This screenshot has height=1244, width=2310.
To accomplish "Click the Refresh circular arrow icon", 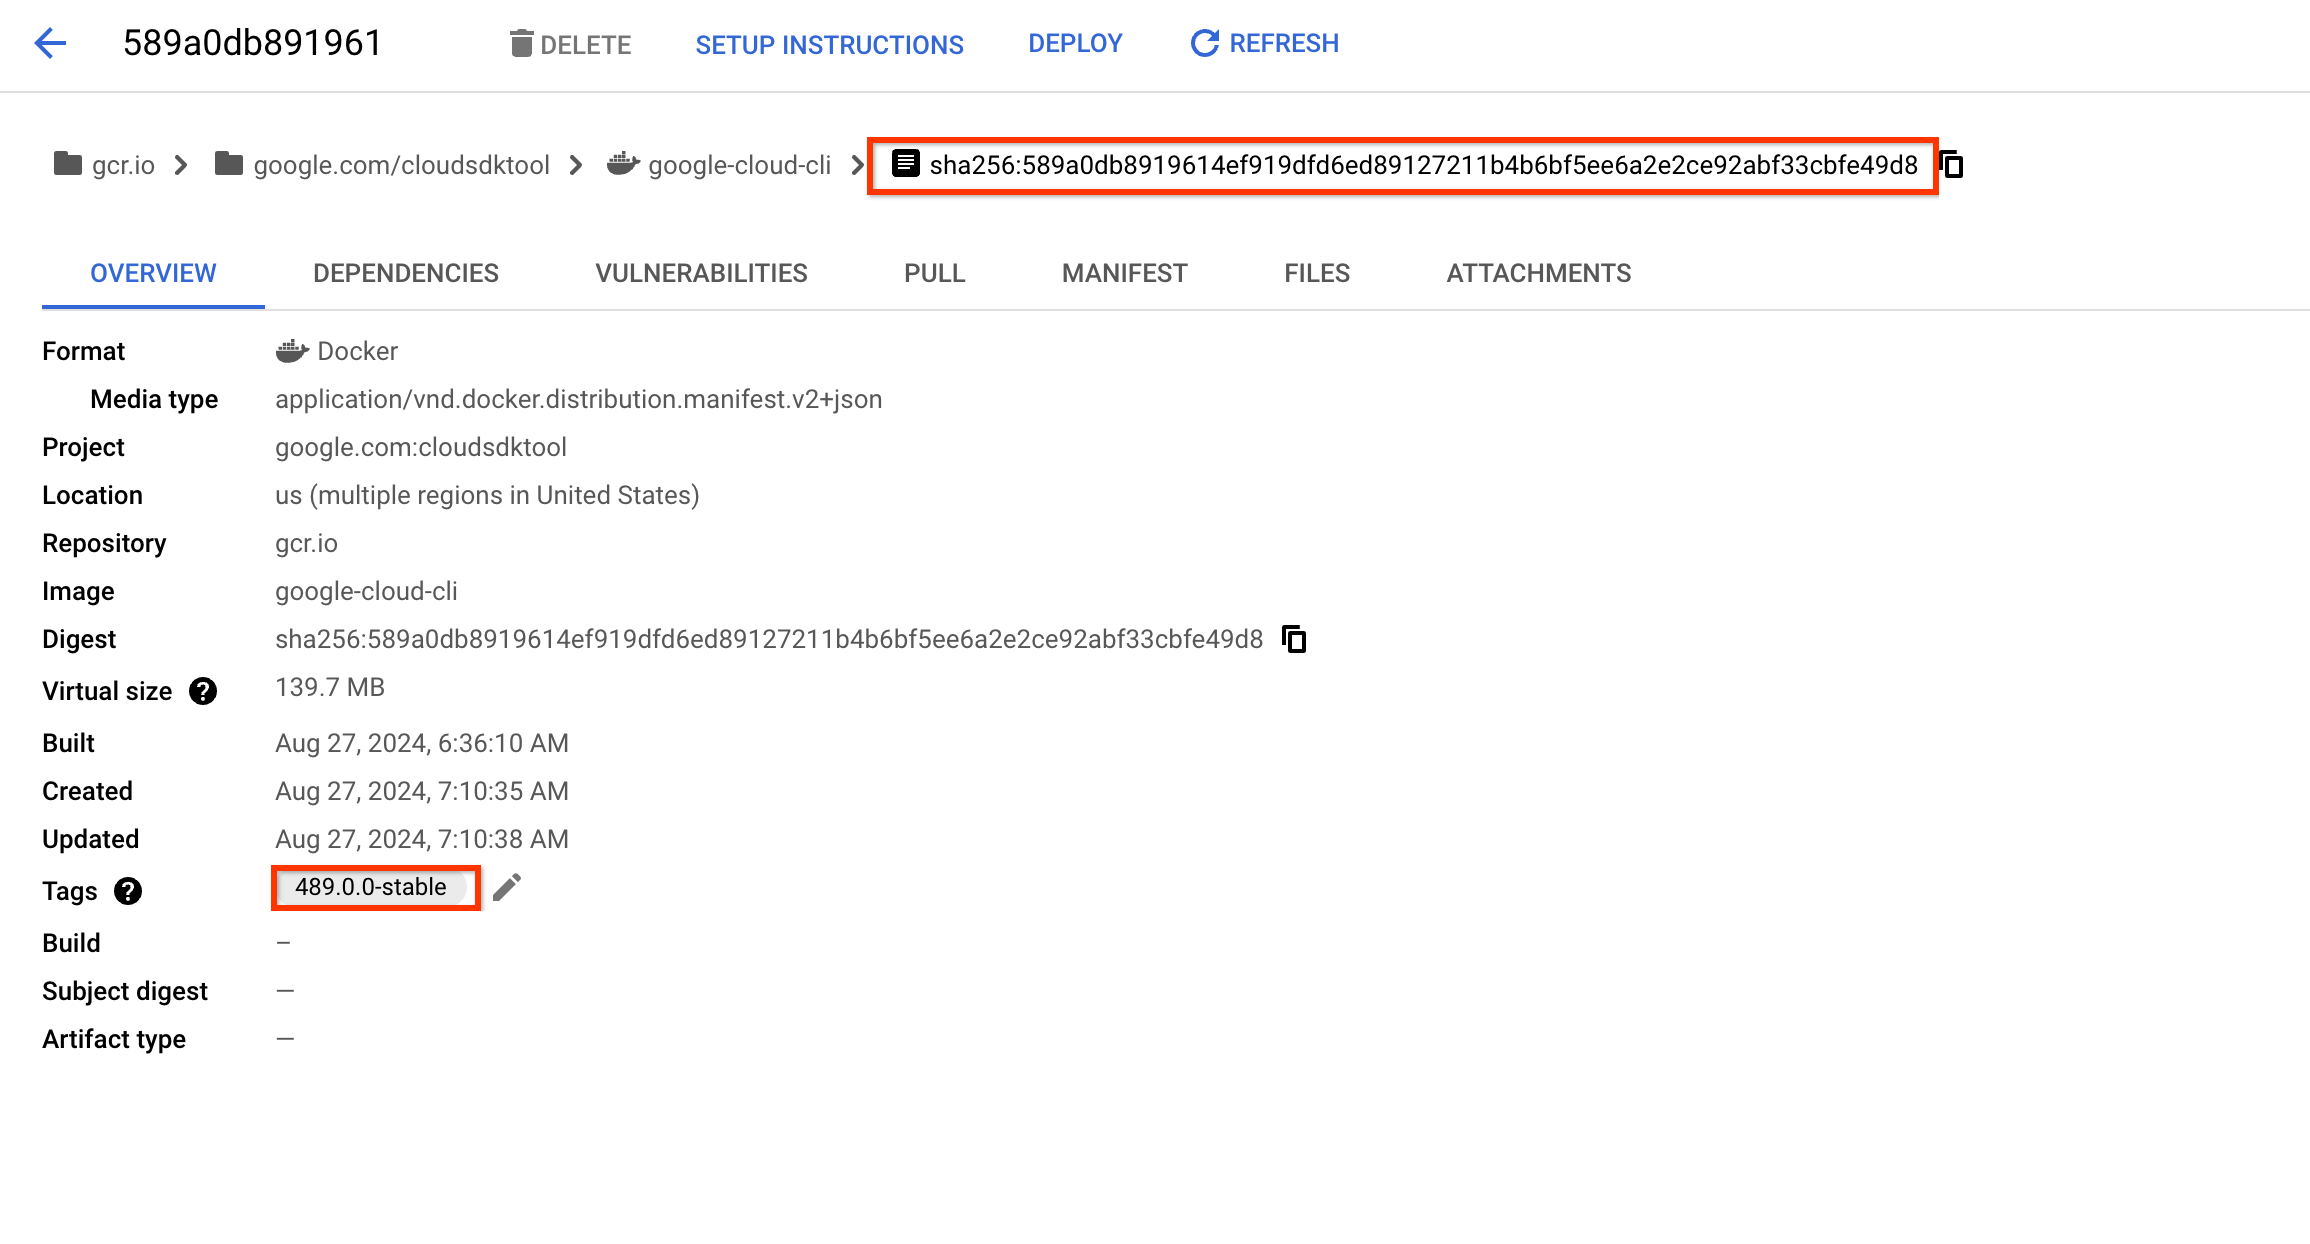I will click(1204, 44).
